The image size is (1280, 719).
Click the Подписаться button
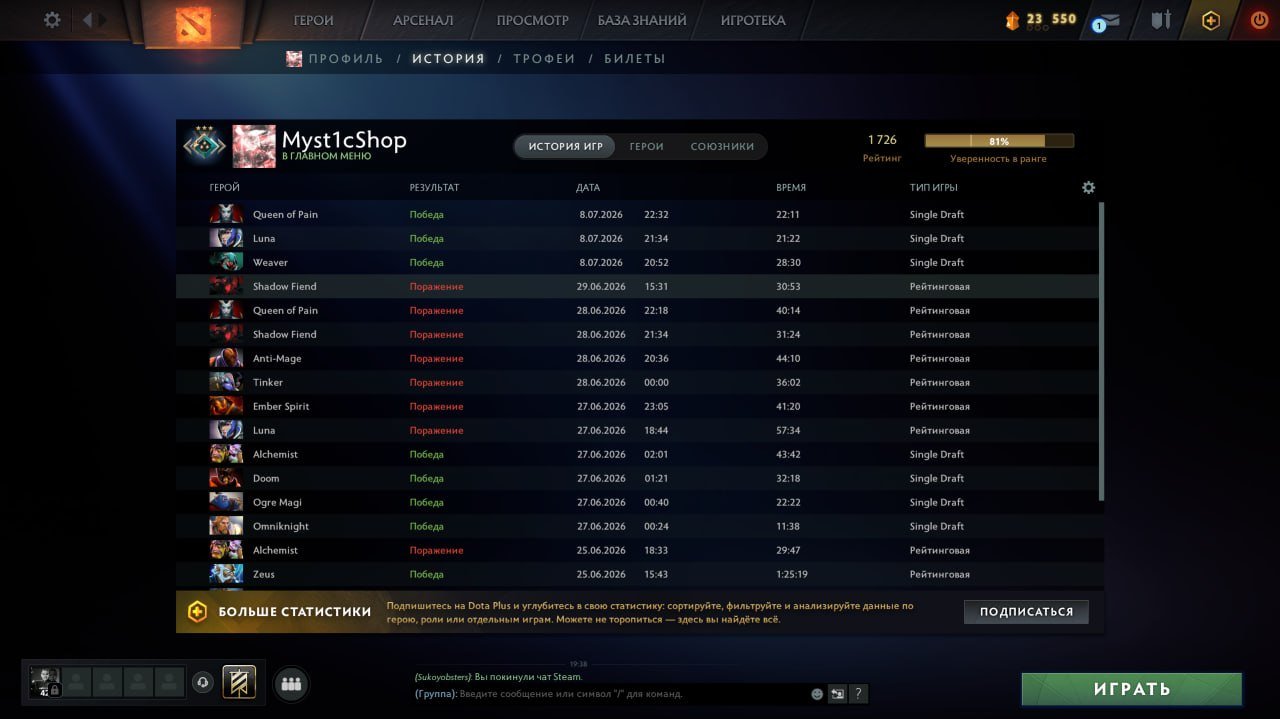pyautogui.click(x=1026, y=611)
